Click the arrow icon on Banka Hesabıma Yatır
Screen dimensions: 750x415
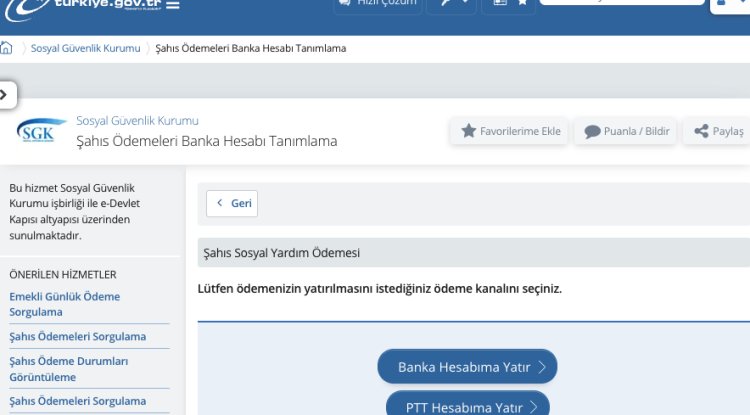[x=542, y=367]
